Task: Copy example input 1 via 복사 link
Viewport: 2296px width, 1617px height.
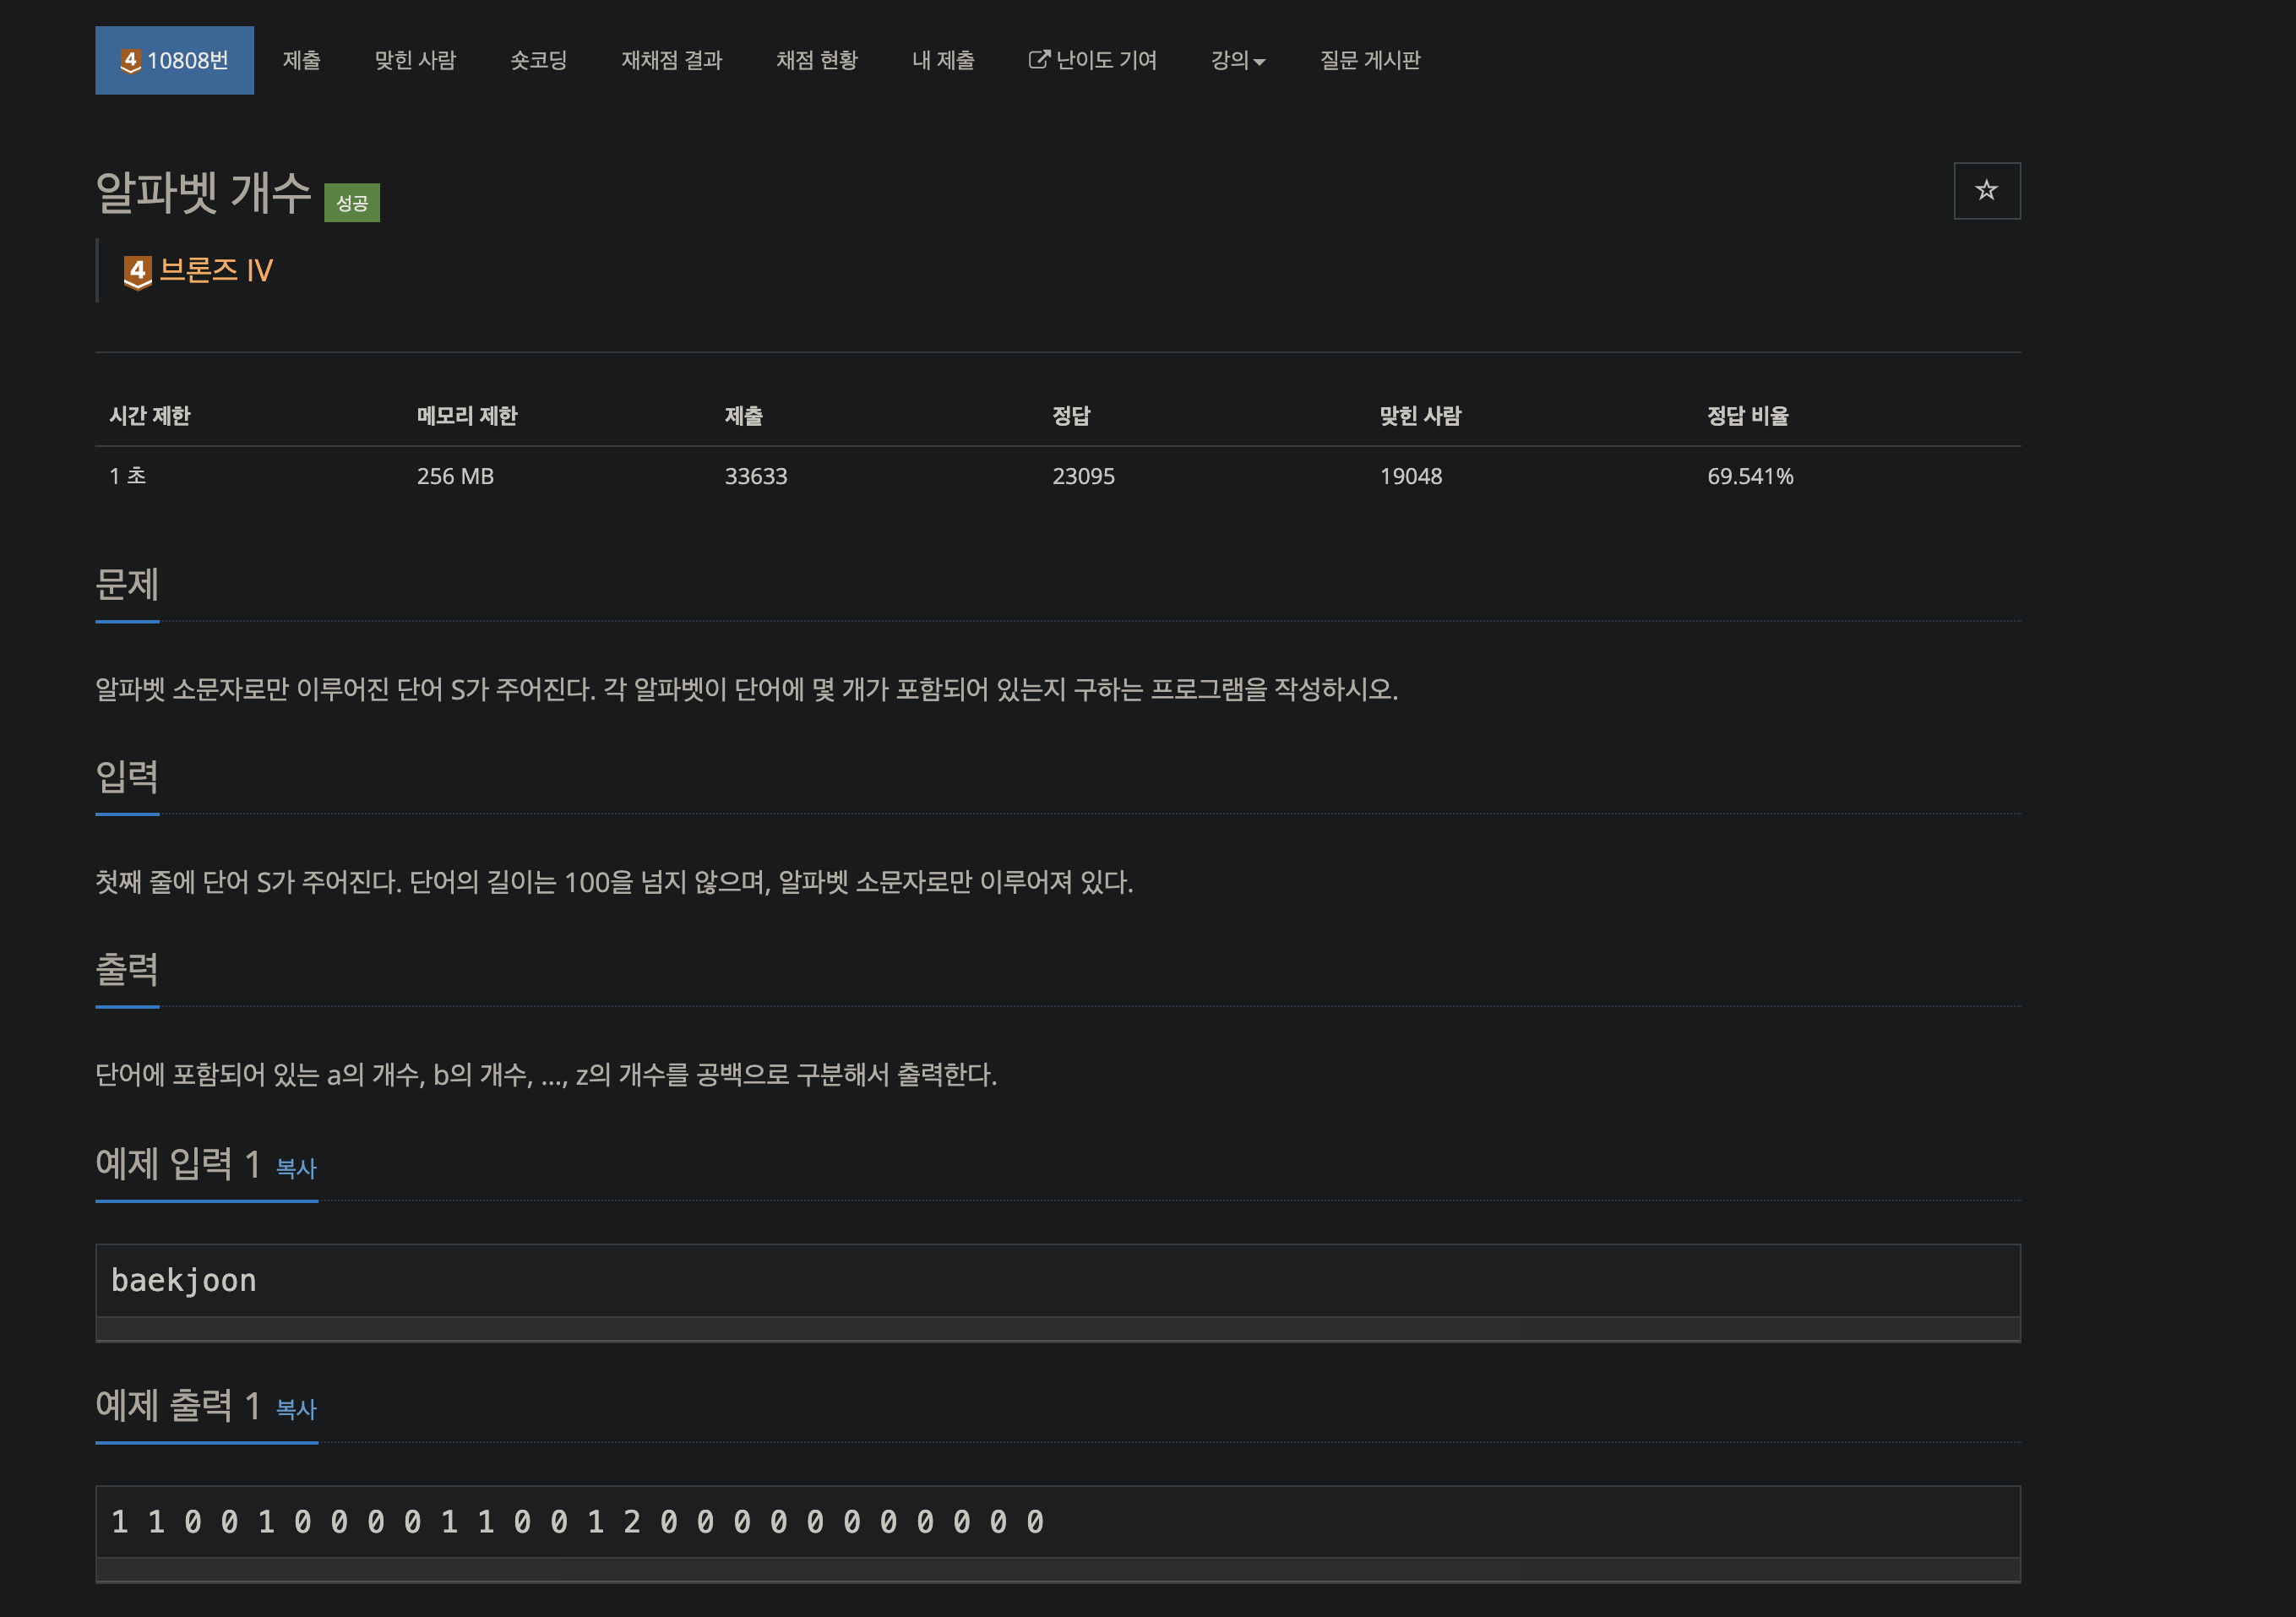Action: click(x=296, y=1168)
